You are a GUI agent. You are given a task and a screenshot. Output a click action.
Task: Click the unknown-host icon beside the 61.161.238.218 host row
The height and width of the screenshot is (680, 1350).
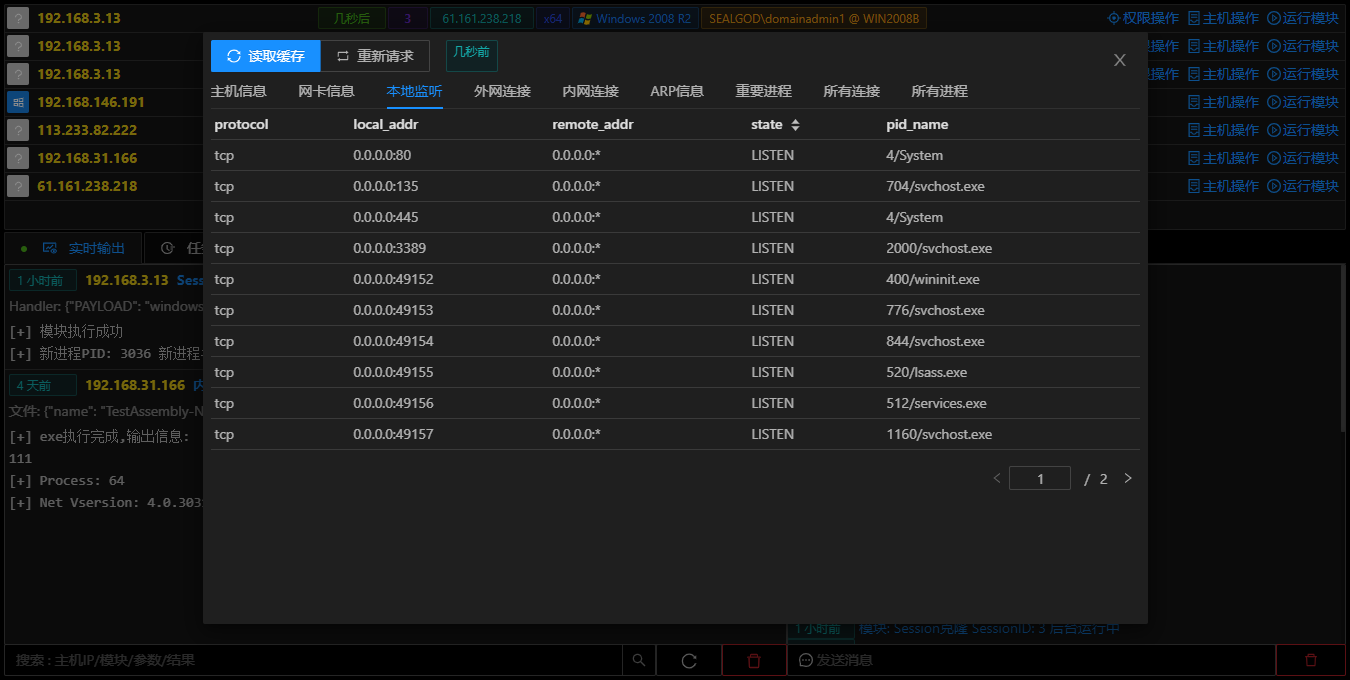click(18, 186)
